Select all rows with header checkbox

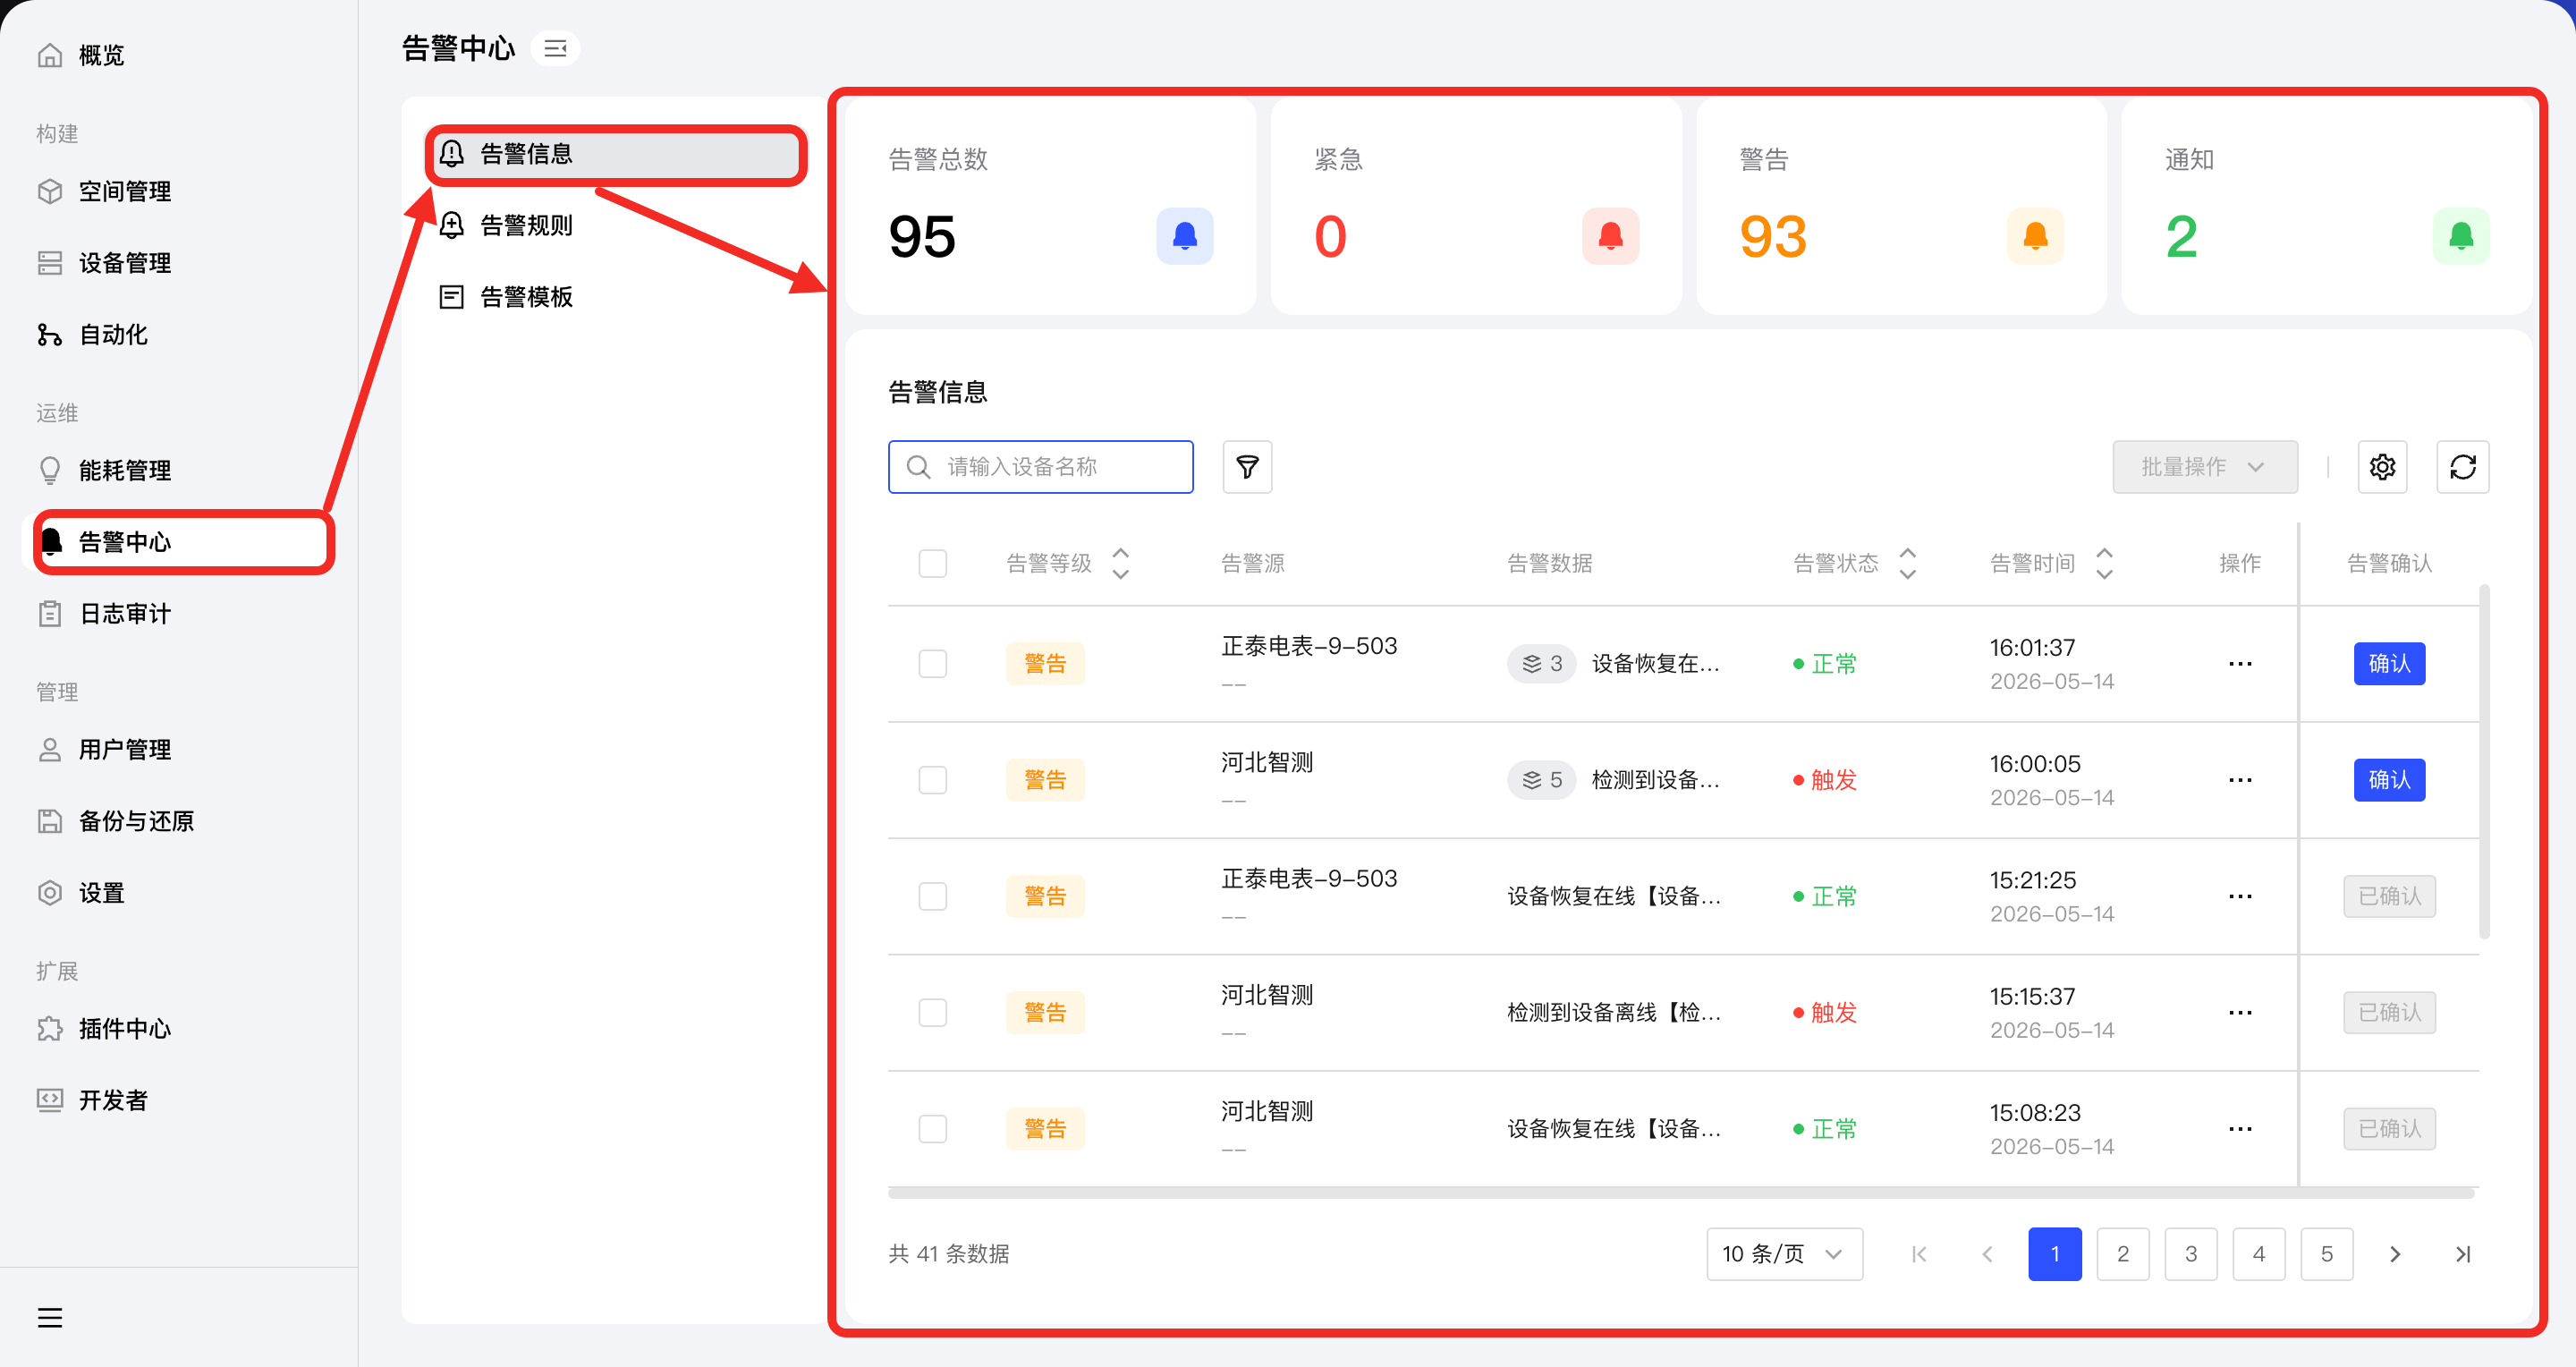(932, 564)
